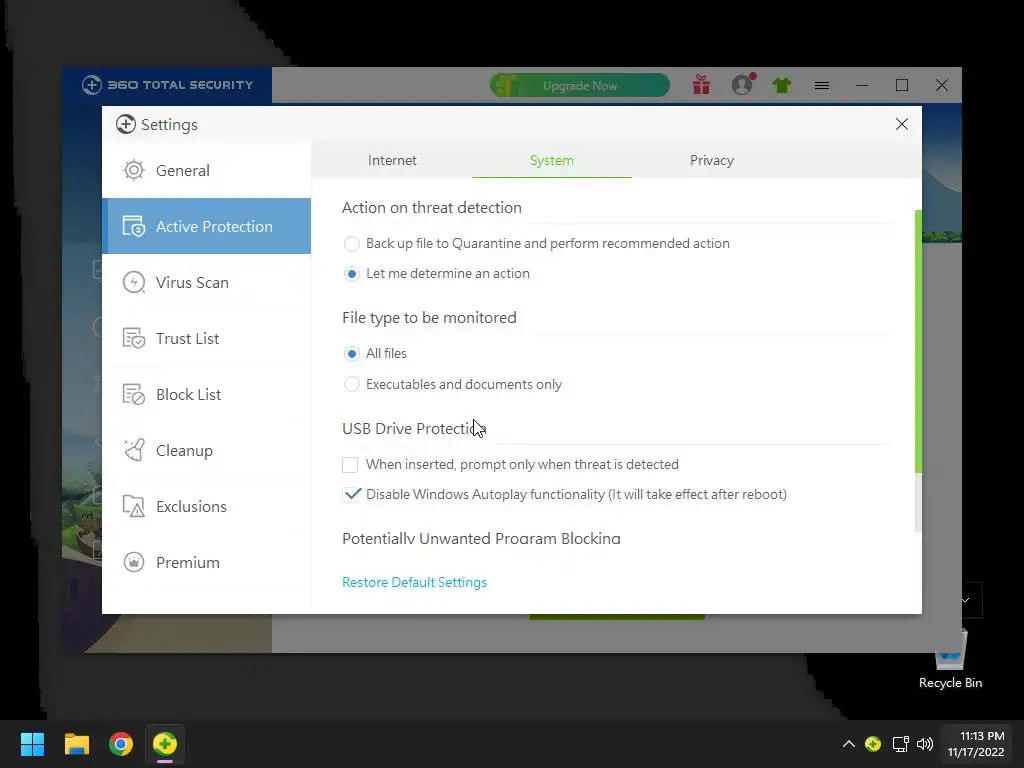Show hidden tray icons chevron
This screenshot has height=768, width=1024.
(x=848, y=744)
